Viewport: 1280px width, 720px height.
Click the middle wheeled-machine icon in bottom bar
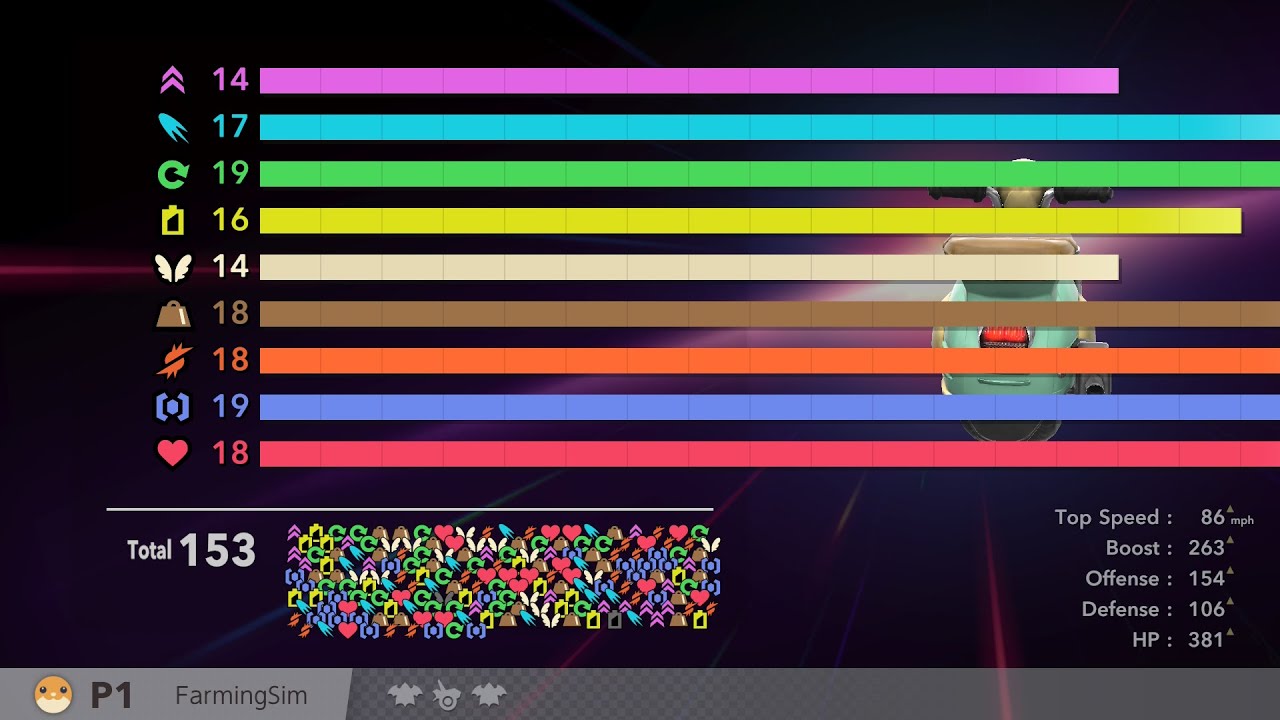click(446, 695)
